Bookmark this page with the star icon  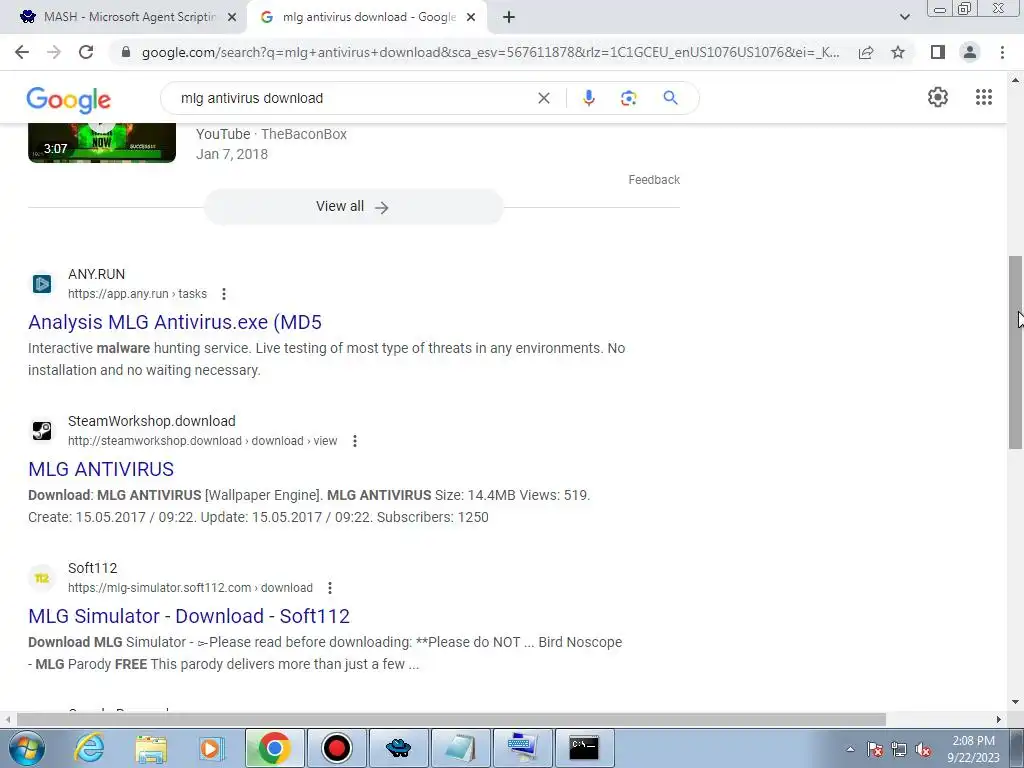[898, 52]
